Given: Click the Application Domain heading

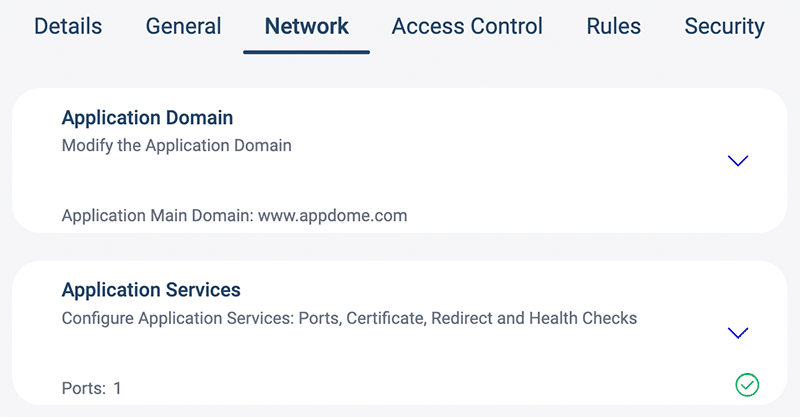Looking at the screenshot, I should point(147,118).
